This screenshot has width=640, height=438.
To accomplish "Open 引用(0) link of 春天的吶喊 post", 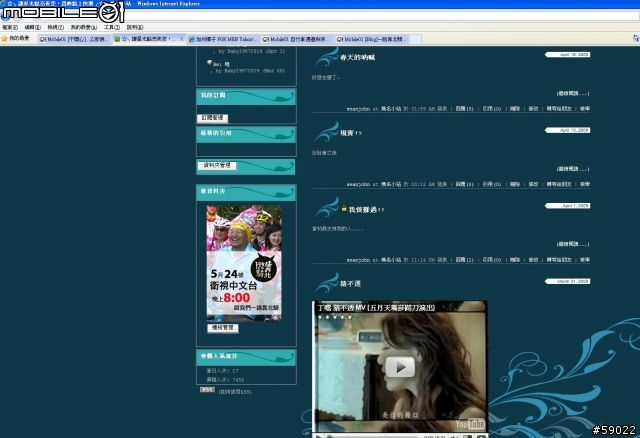I will pos(491,109).
